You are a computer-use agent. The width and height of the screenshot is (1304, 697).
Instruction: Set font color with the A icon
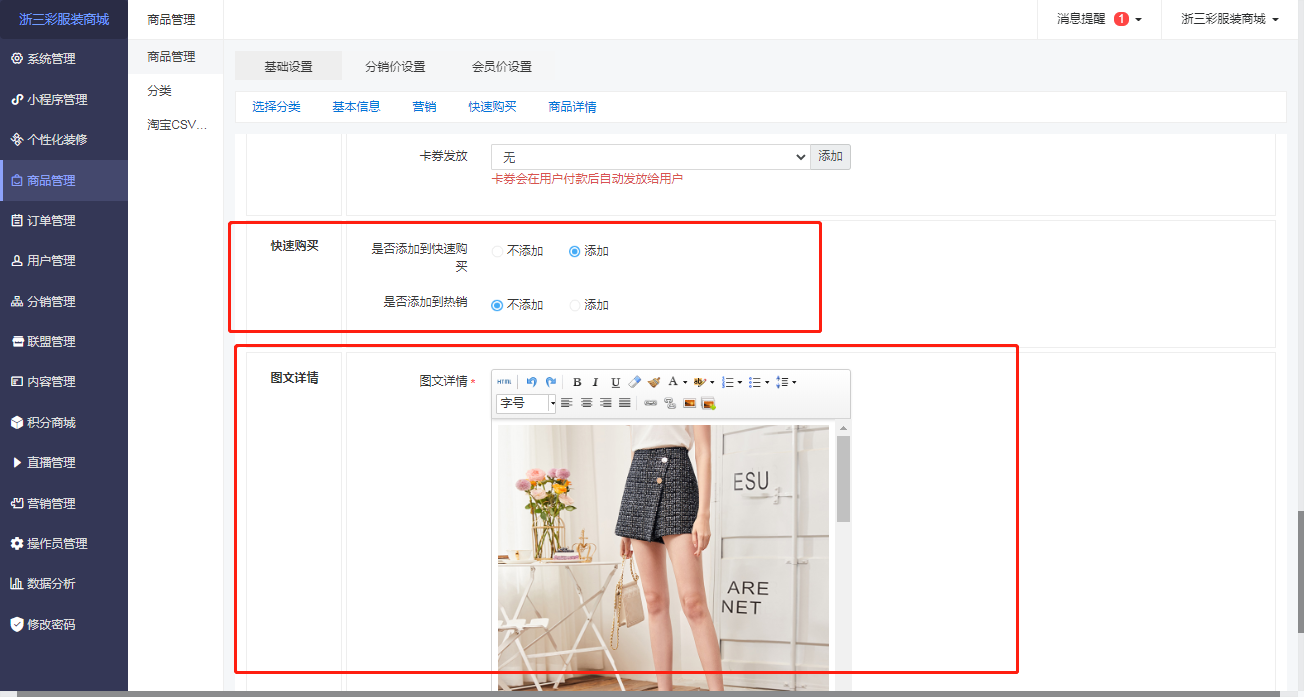[x=673, y=382]
